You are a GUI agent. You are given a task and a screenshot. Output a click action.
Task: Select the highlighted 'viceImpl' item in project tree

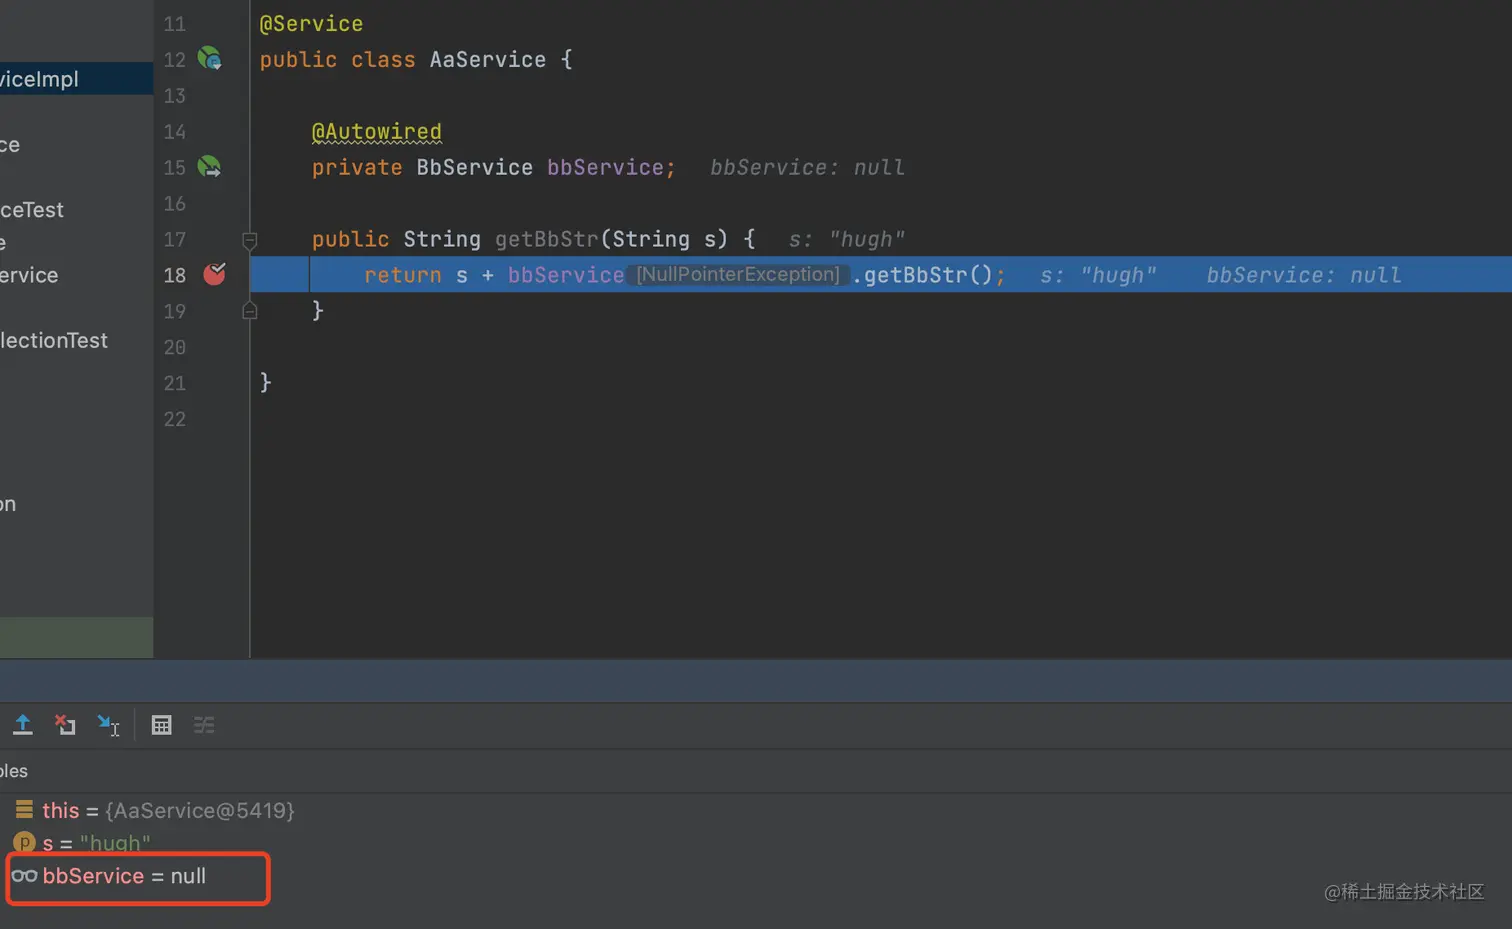(76, 79)
